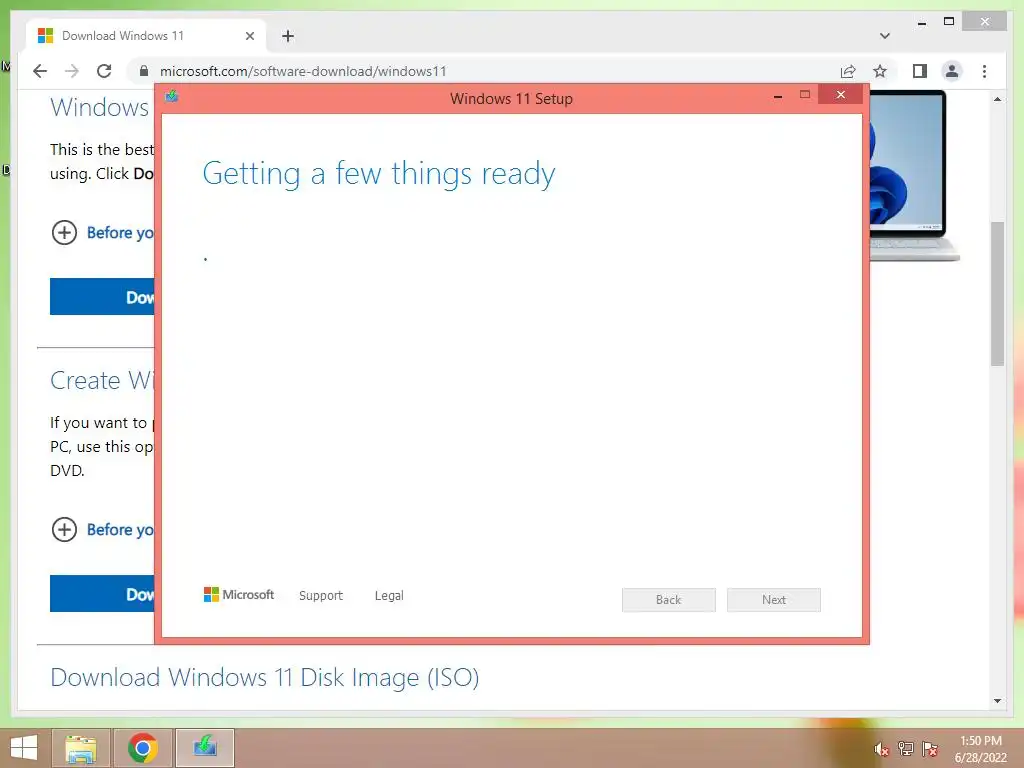The width and height of the screenshot is (1024, 768).
Task: Expand second Before you begin section
Action: point(64,530)
